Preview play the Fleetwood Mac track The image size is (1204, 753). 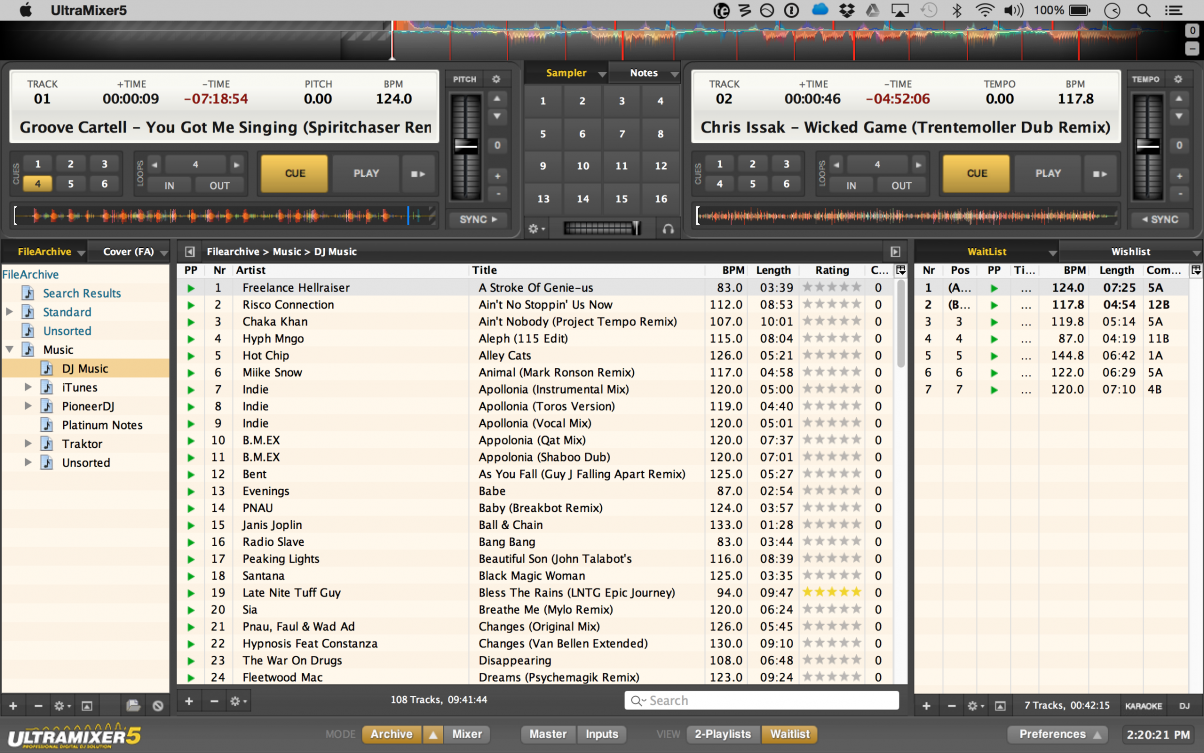(x=191, y=678)
